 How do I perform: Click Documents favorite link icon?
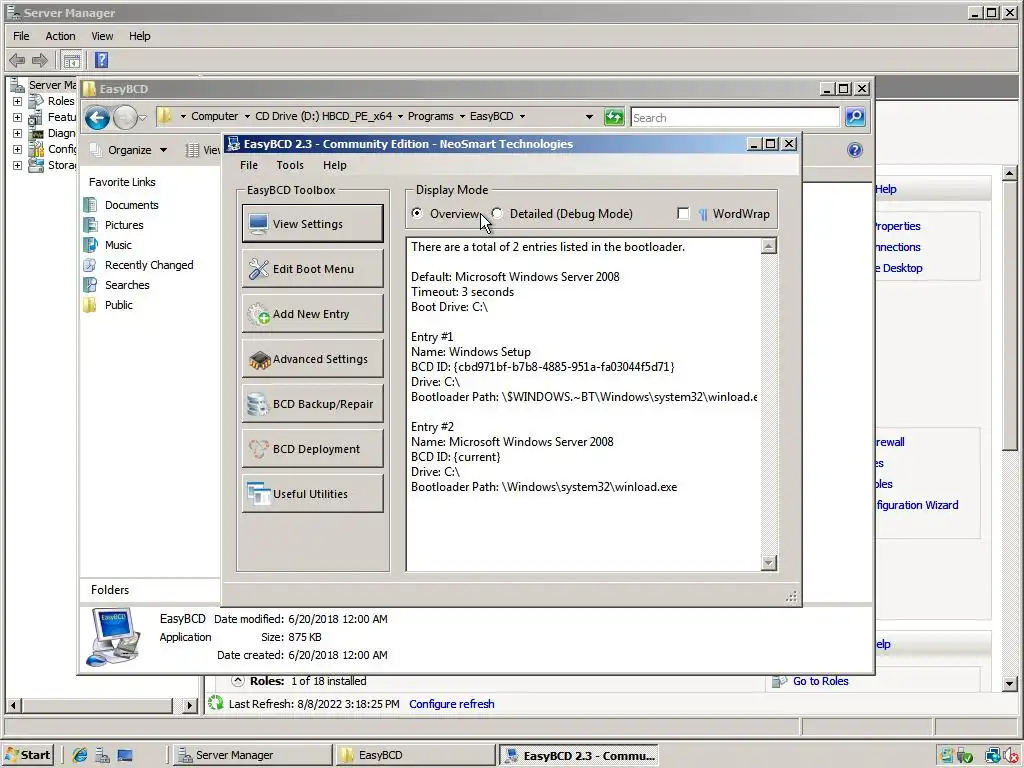pos(90,205)
